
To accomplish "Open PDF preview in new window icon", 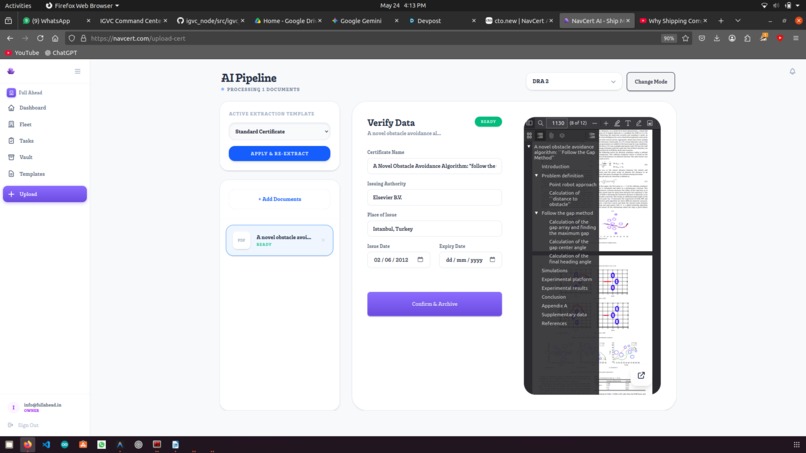I will [641, 375].
